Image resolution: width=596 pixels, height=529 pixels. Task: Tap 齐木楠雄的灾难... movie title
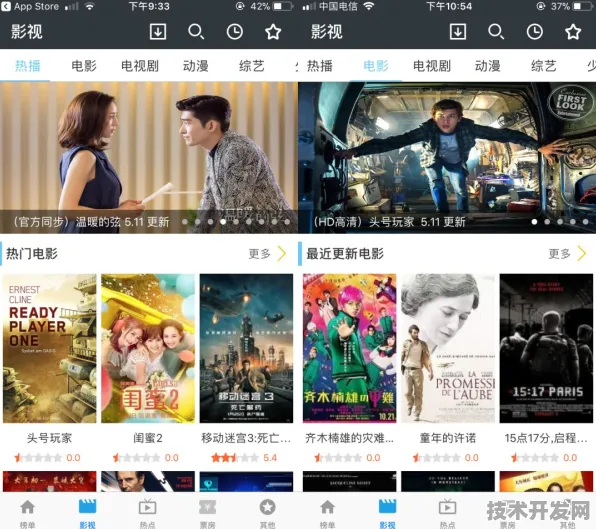pos(349,438)
